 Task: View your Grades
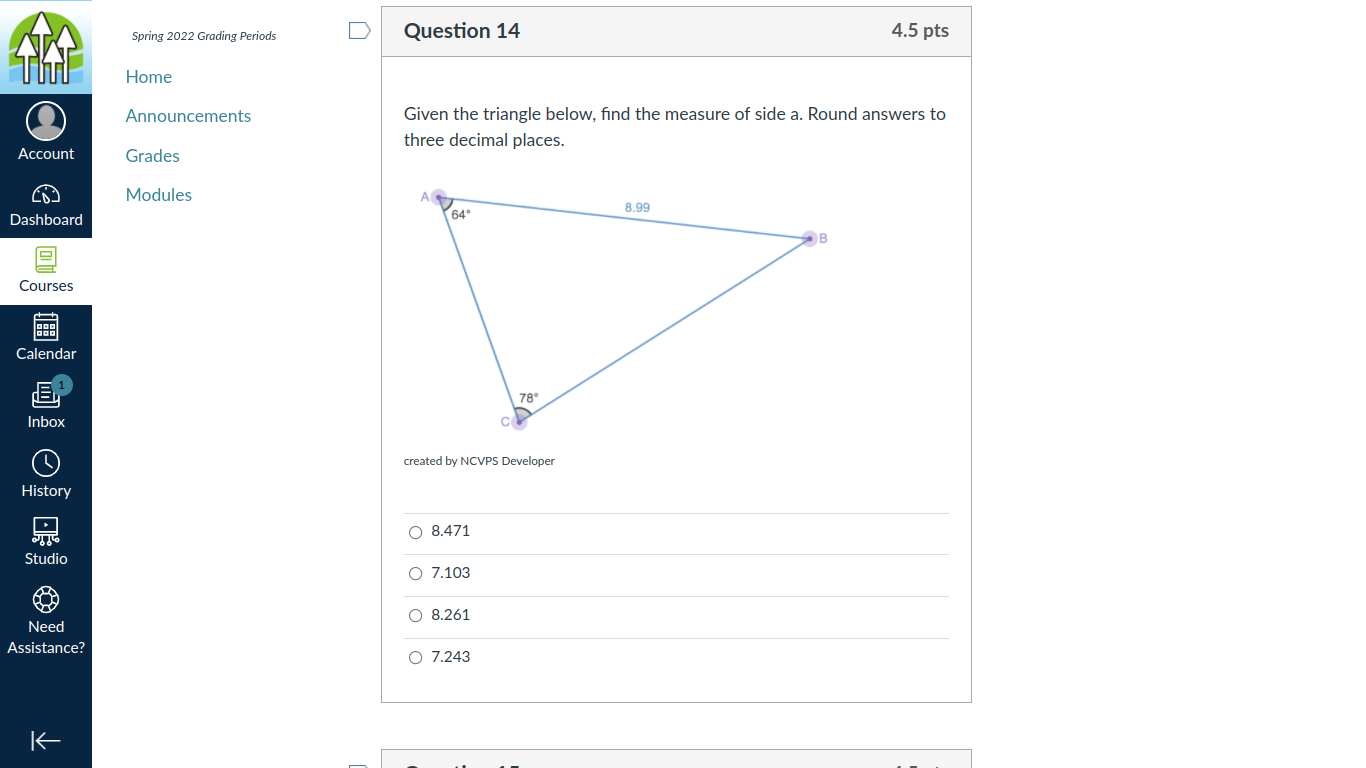(x=152, y=155)
